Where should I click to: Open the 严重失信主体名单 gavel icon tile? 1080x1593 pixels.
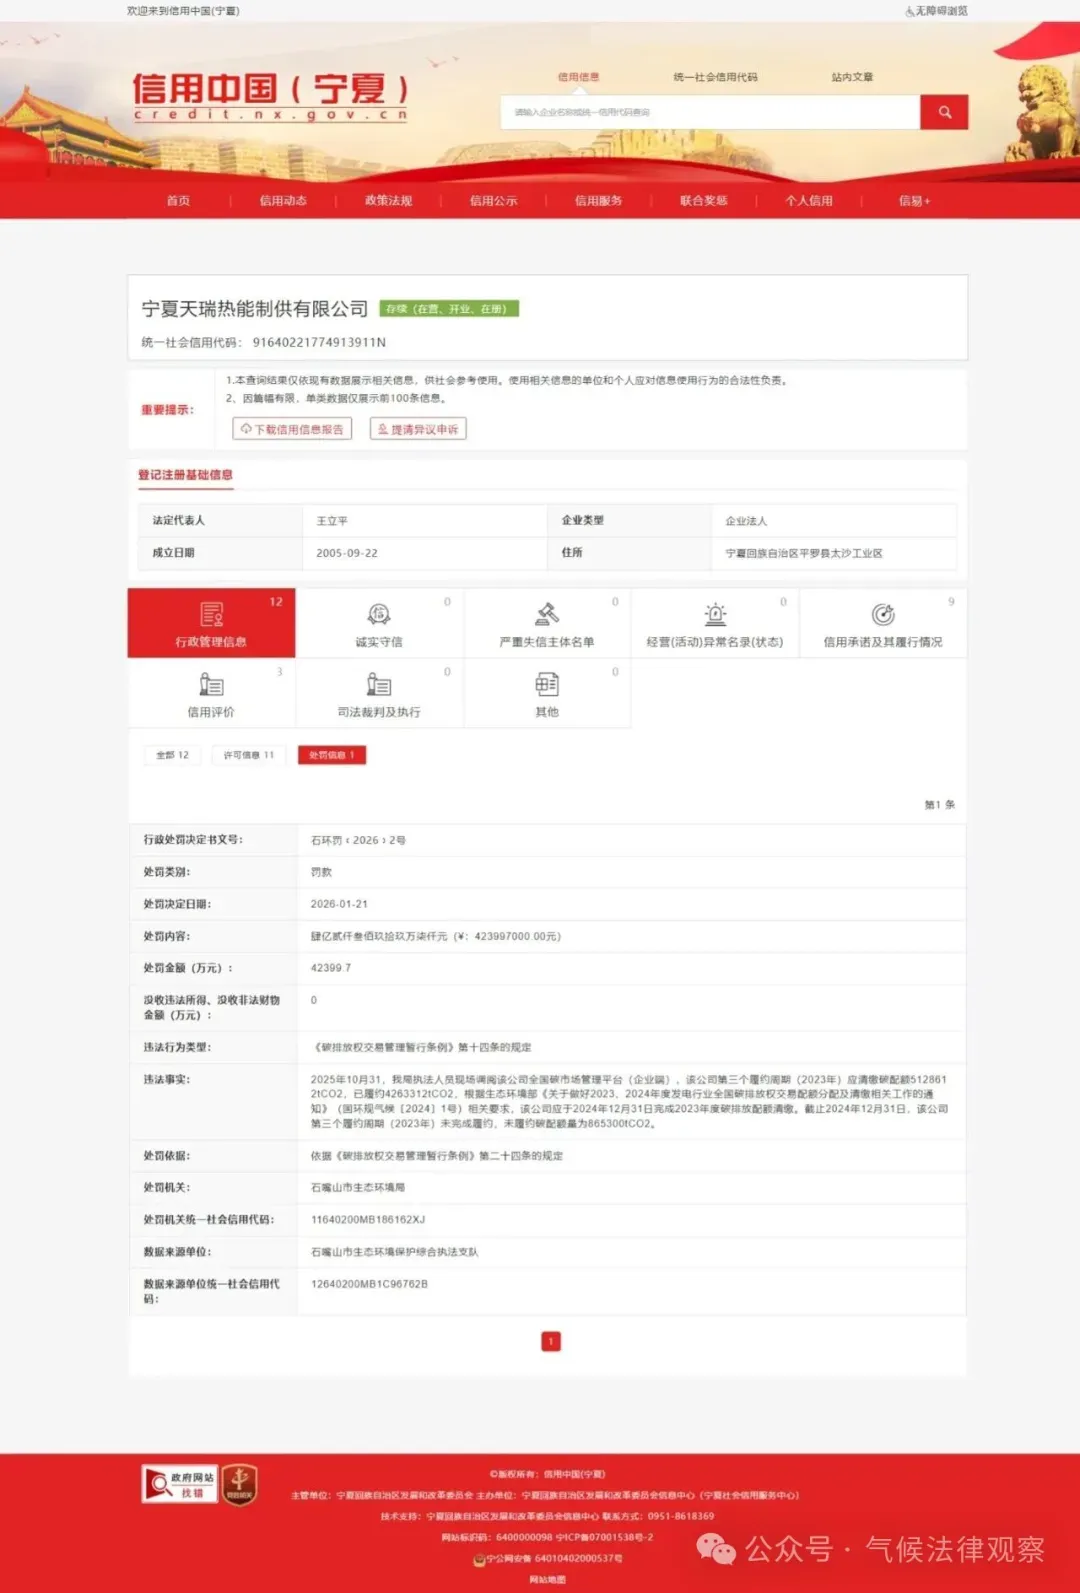(547, 623)
